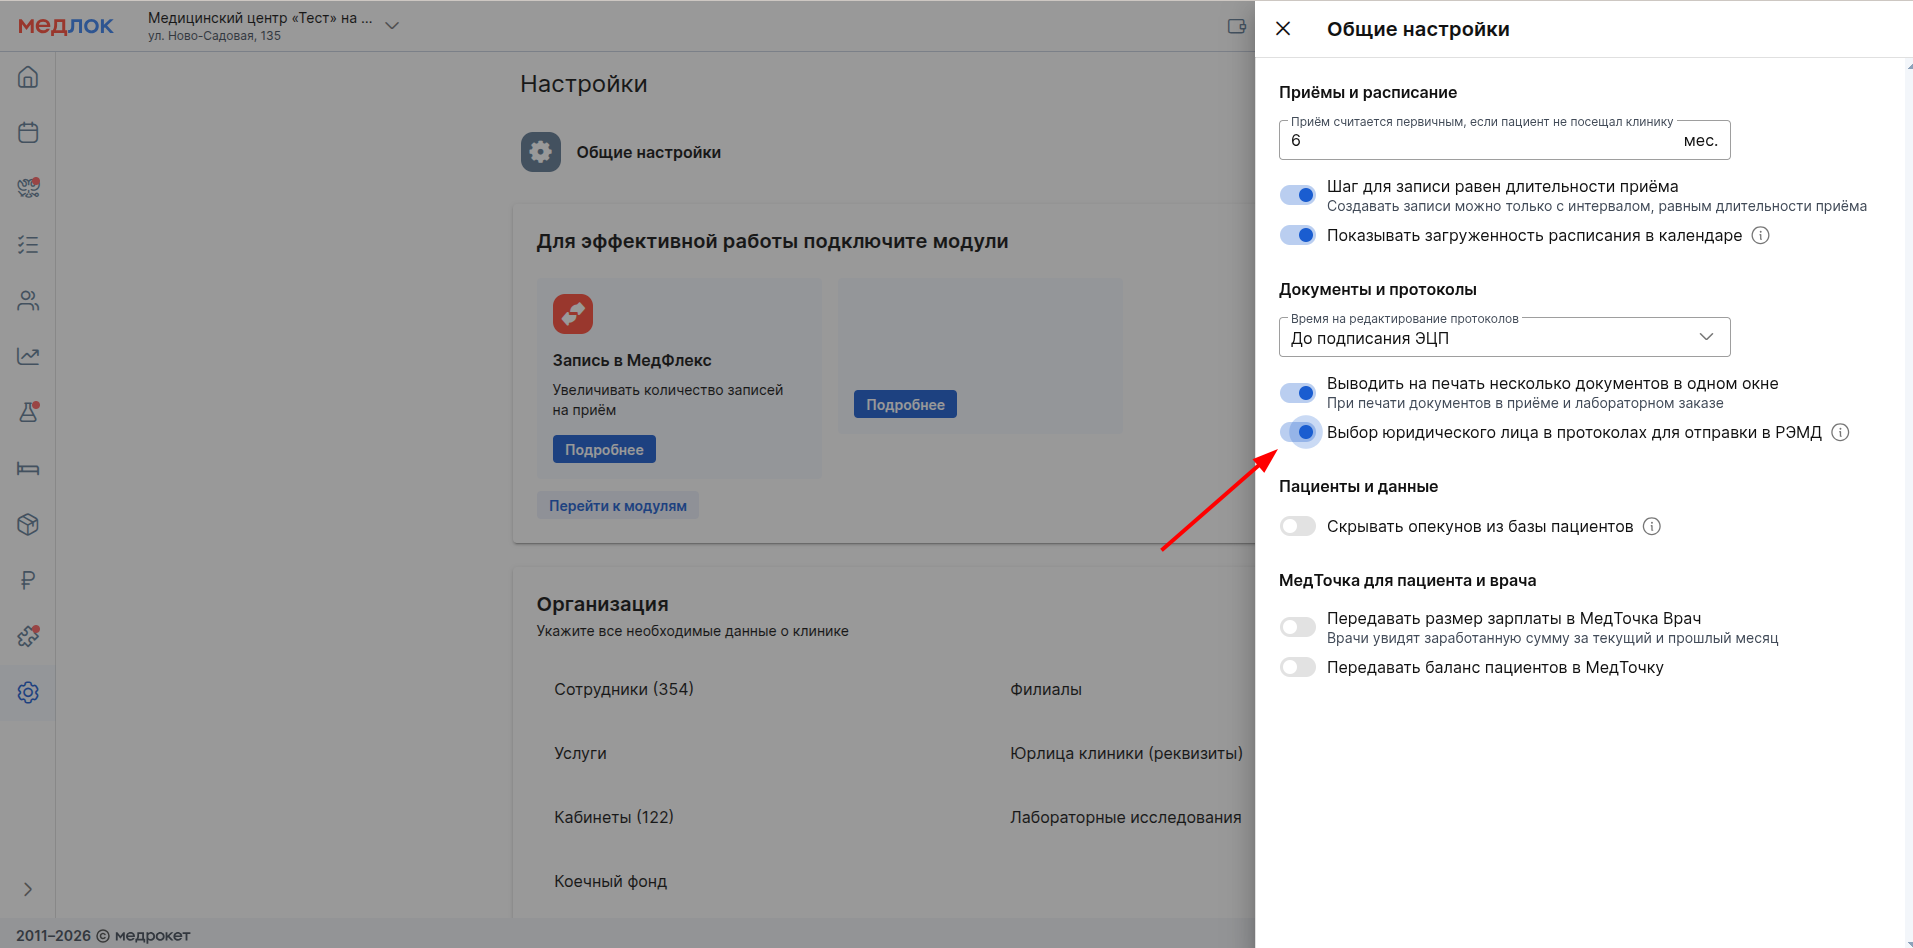
Task: Click «Перейти к модулям» link
Action: coord(617,506)
